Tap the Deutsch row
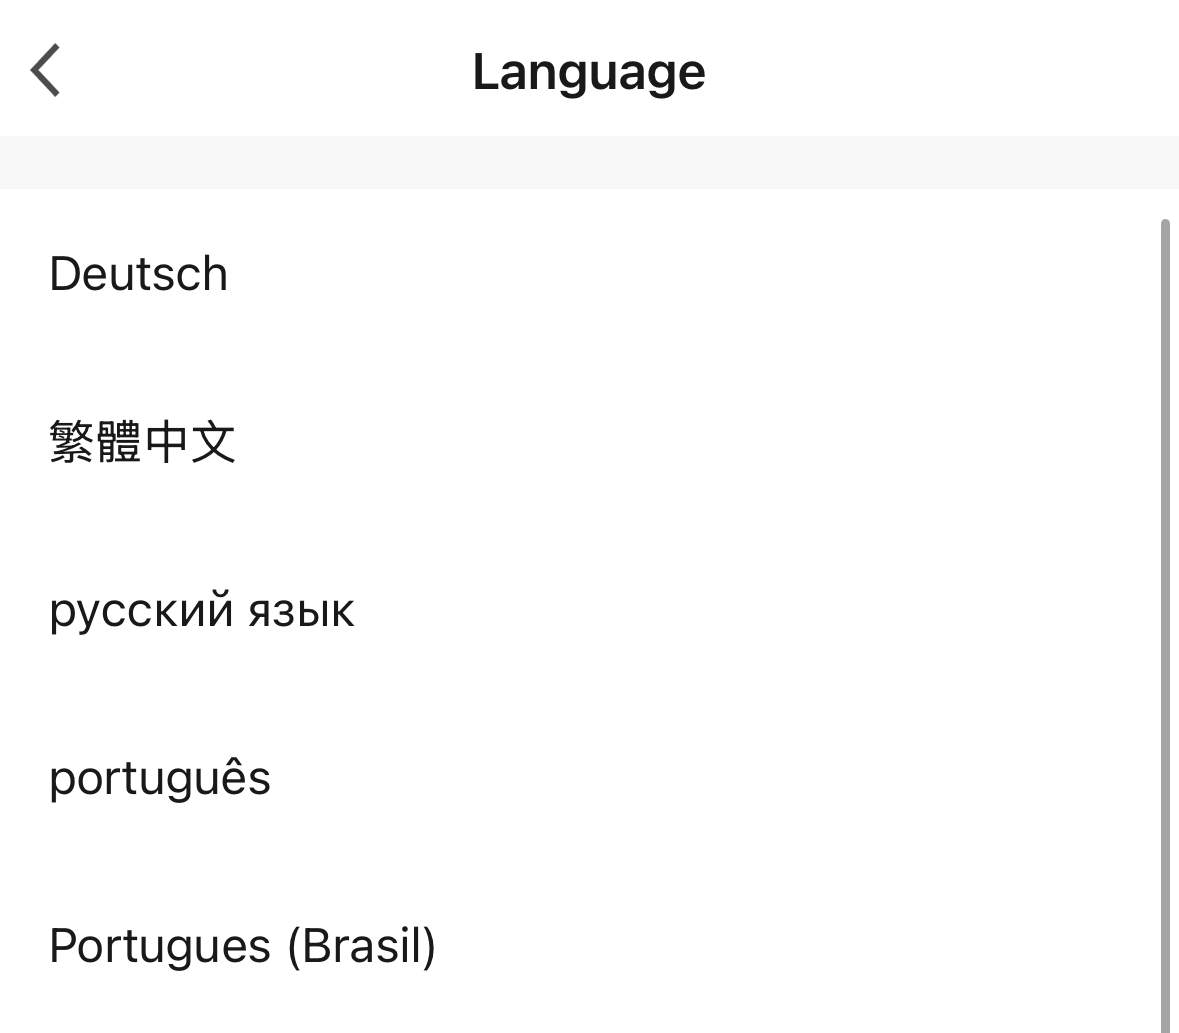 point(580,274)
